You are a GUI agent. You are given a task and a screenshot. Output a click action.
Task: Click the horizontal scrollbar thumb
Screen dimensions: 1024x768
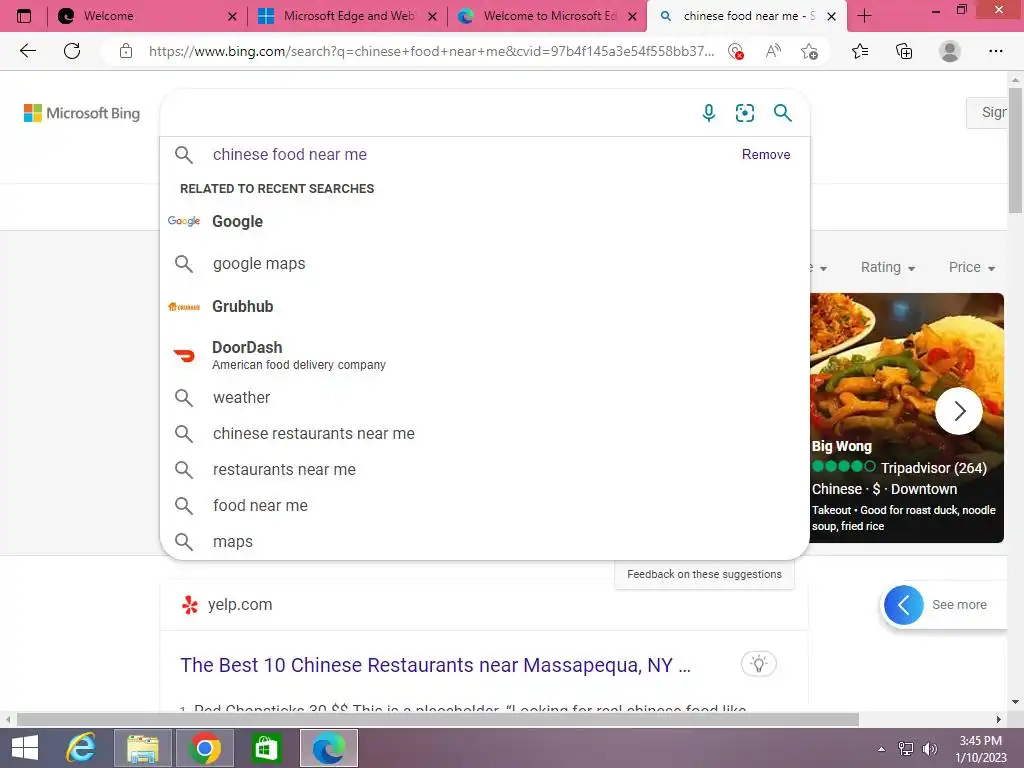coord(438,719)
